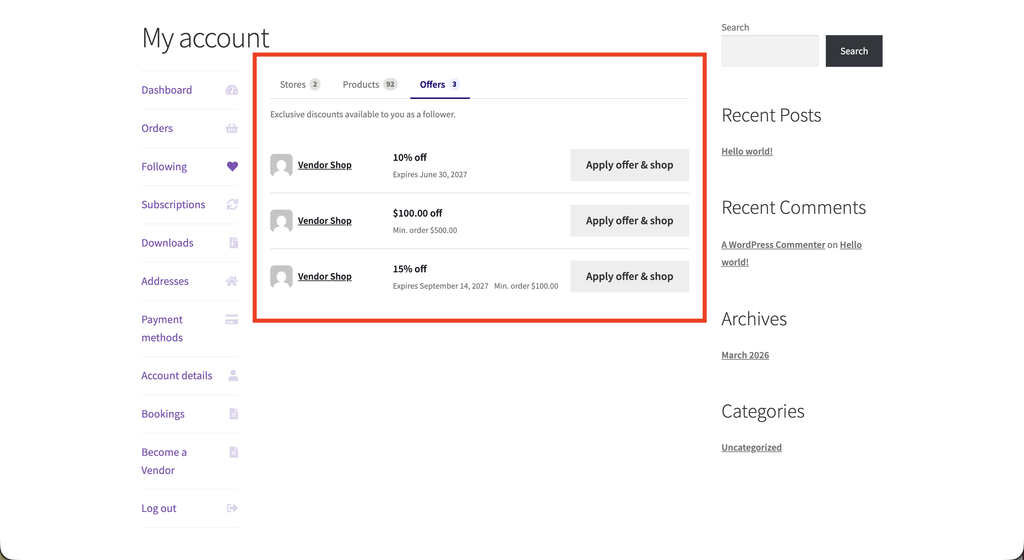Image resolution: width=1024 pixels, height=560 pixels.
Task: Click the Downloads file icon
Action: click(x=234, y=243)
